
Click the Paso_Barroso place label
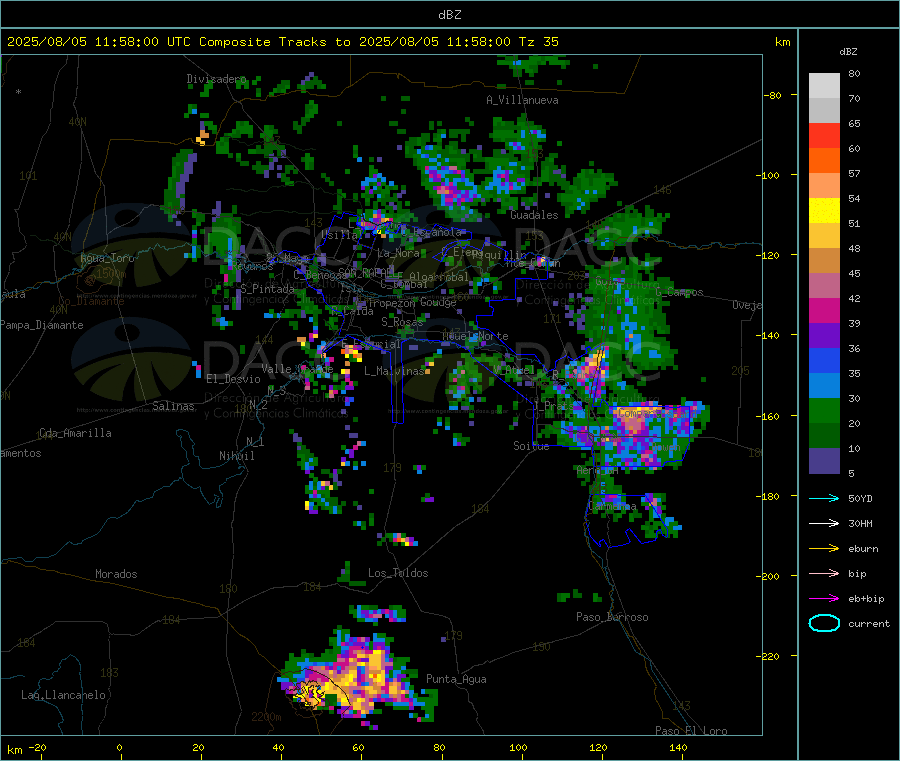coord(612,617)
